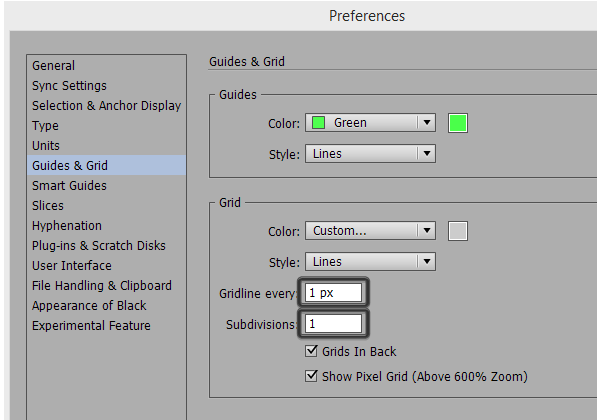
Task: Go to Plug-ins & Scratch Disks
Action: tap(98, 246)
